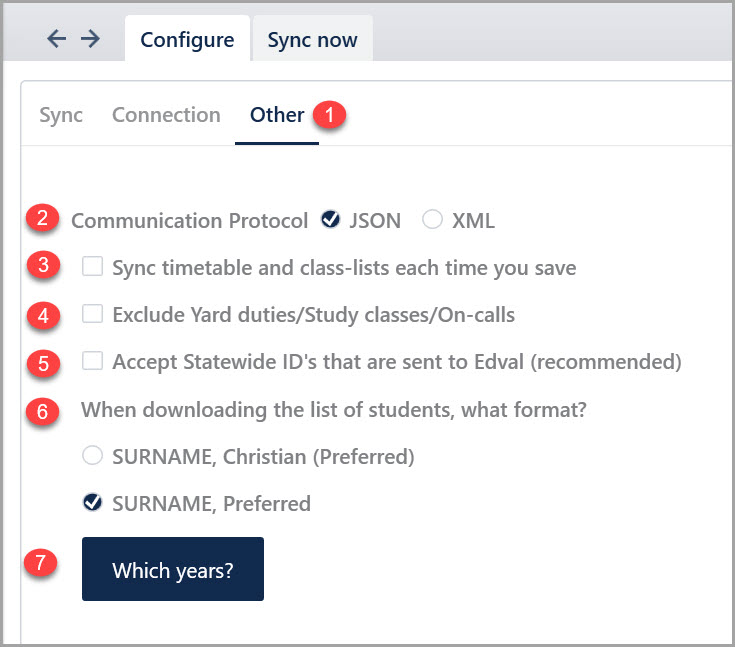
Task: Click the back arrow icon
Action: 57,39
